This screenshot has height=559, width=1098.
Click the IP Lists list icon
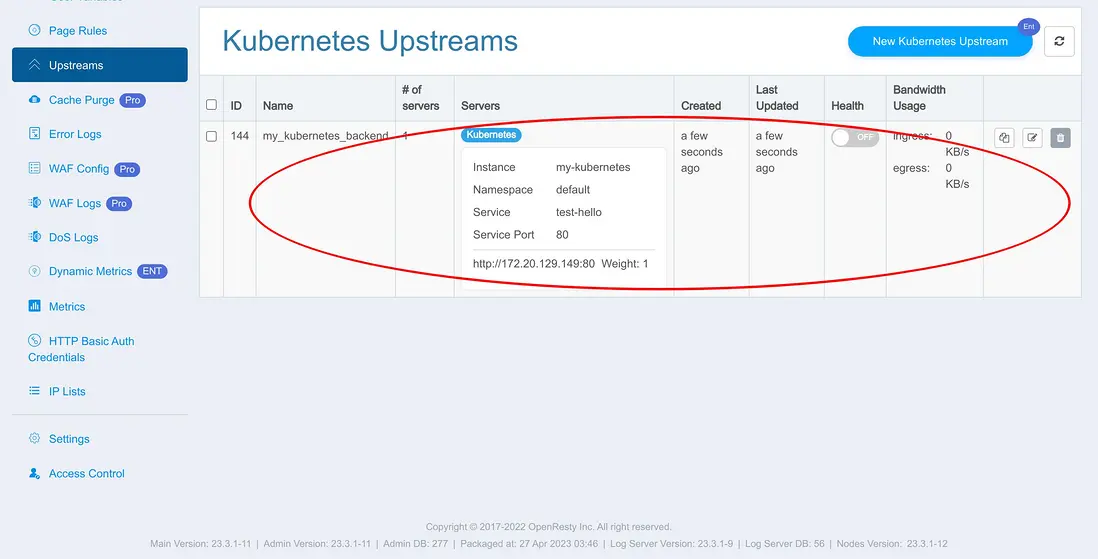tap(34, 391)
